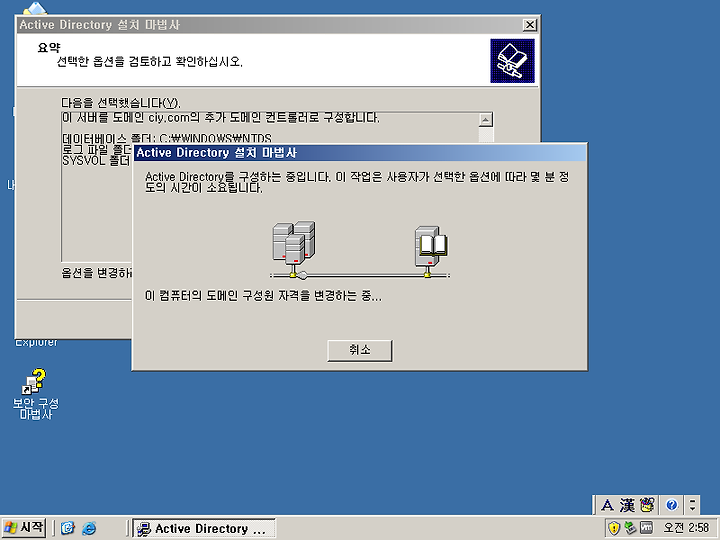
Task: Click the clock showing 오전 2:58
Action: tap(686, 528)
